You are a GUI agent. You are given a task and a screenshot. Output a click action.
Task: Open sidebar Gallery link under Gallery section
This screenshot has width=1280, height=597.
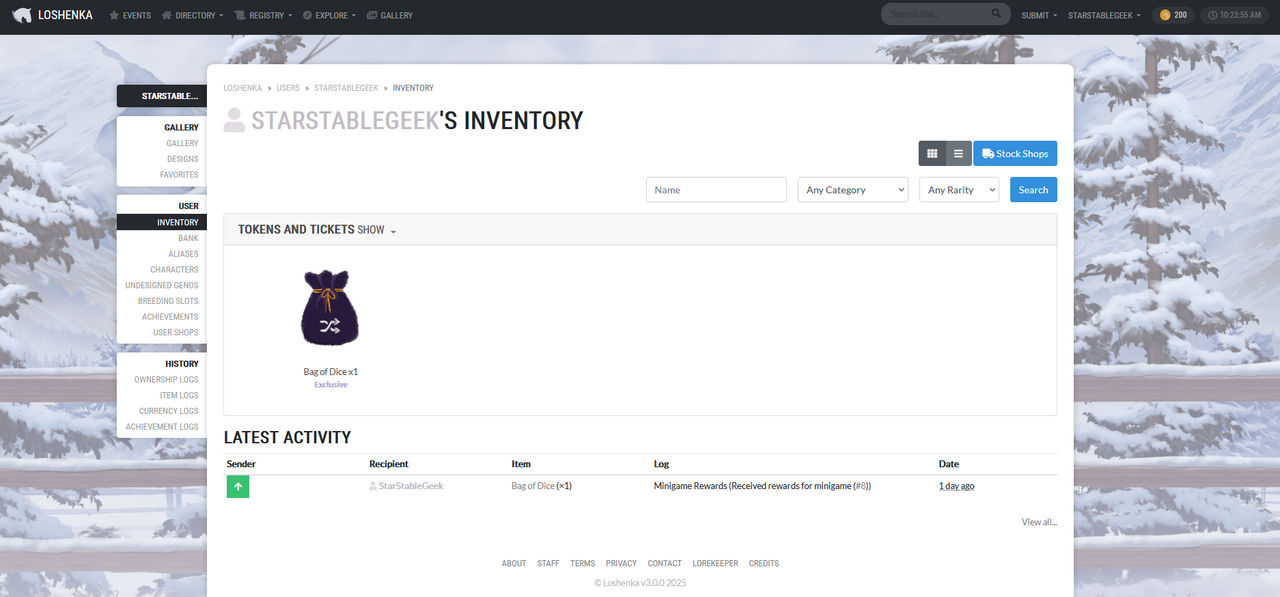(182, 143)
